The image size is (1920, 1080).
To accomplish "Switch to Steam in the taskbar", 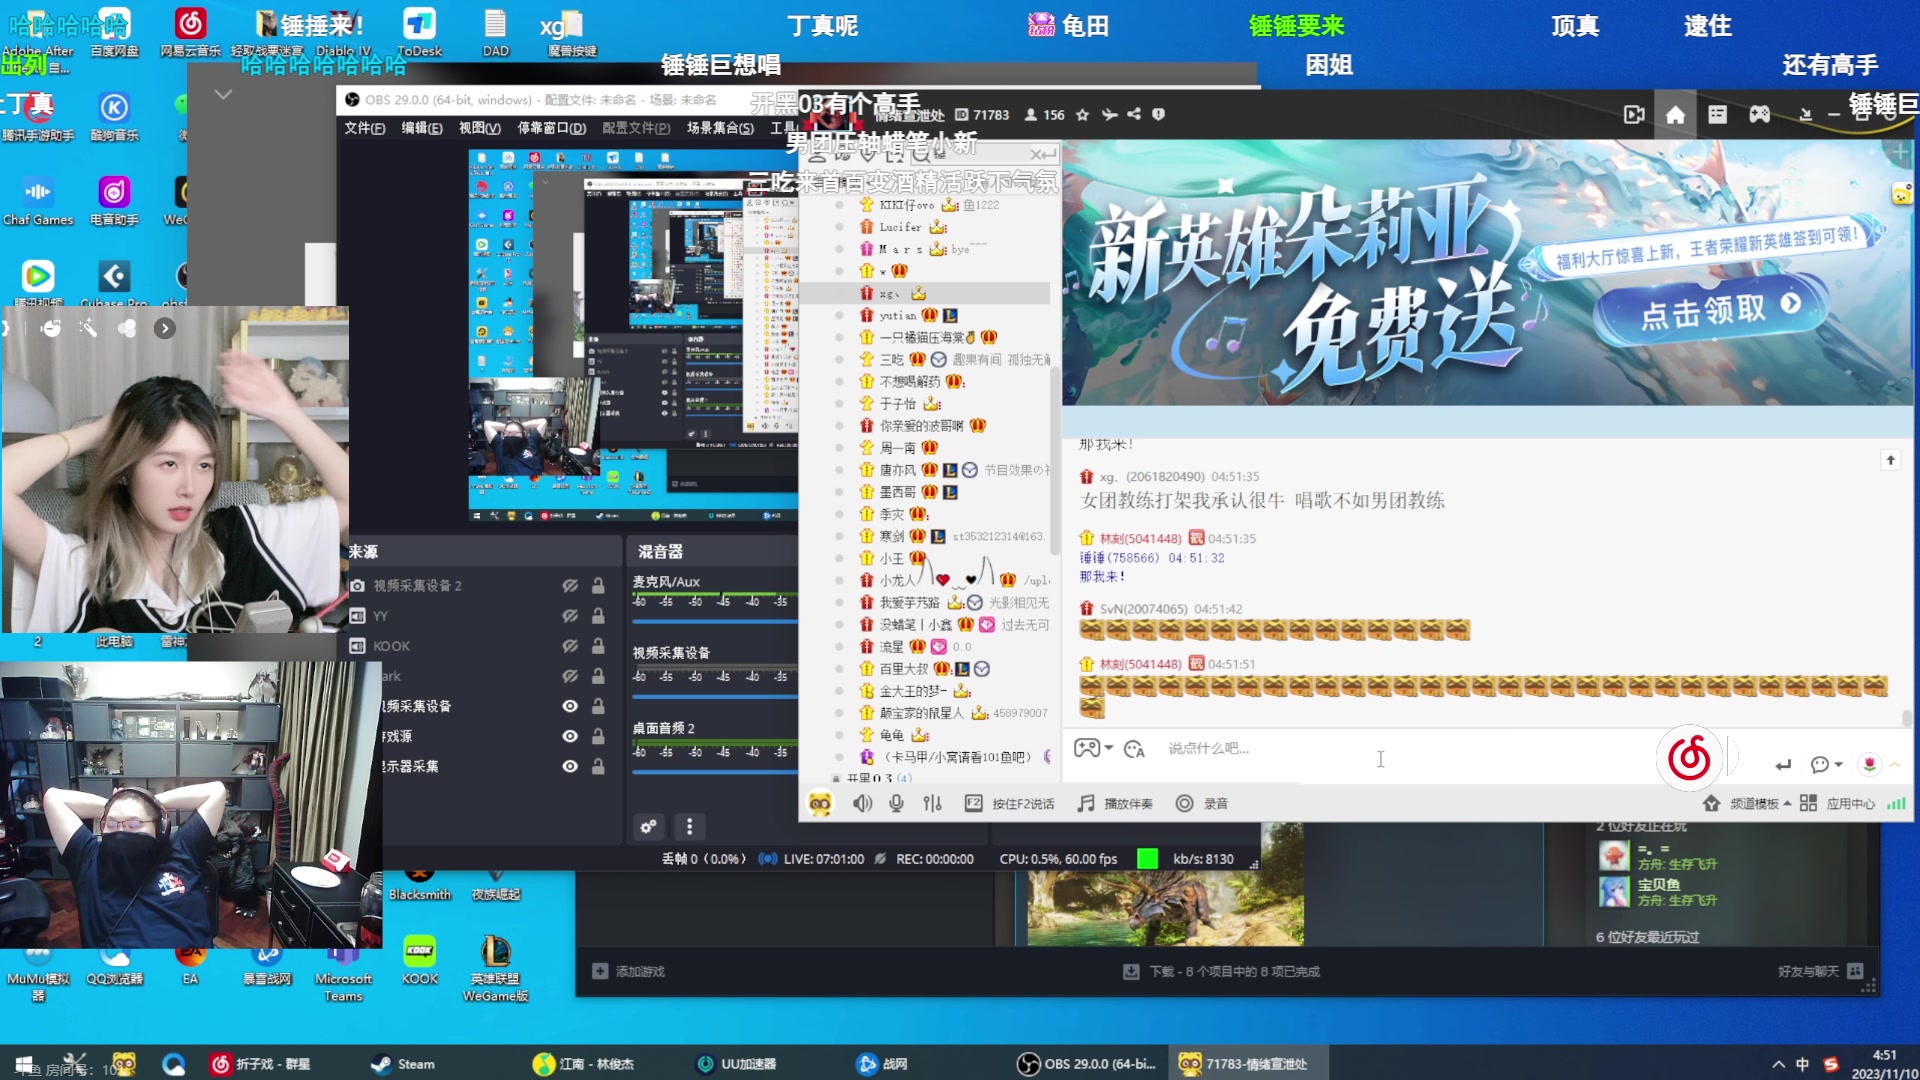I will [x=403, y=1064].
